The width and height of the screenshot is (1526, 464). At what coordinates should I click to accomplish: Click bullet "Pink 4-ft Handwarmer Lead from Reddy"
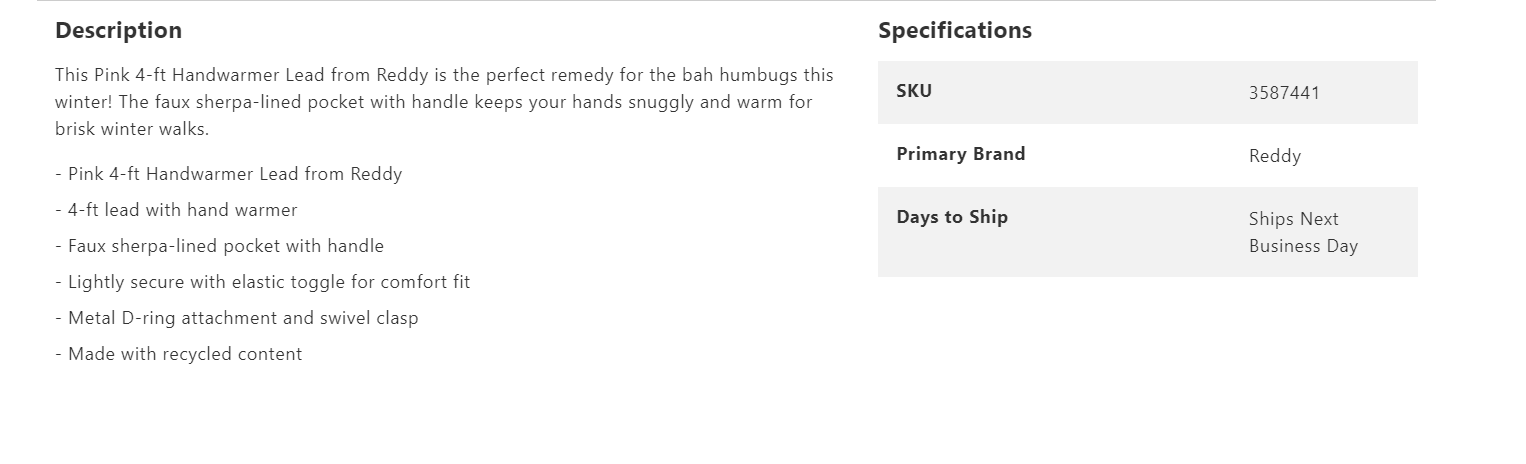pos(234,174)
